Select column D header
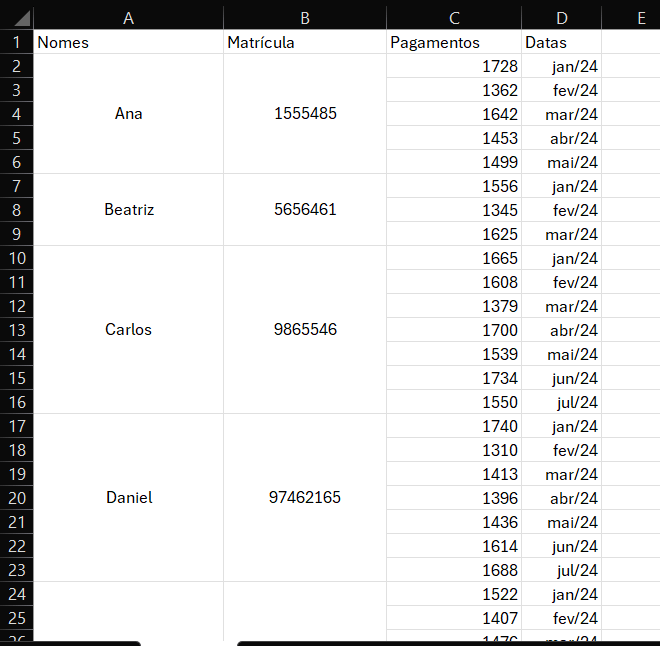The height and width of the screenshot is (646, 660). (562, 18)
